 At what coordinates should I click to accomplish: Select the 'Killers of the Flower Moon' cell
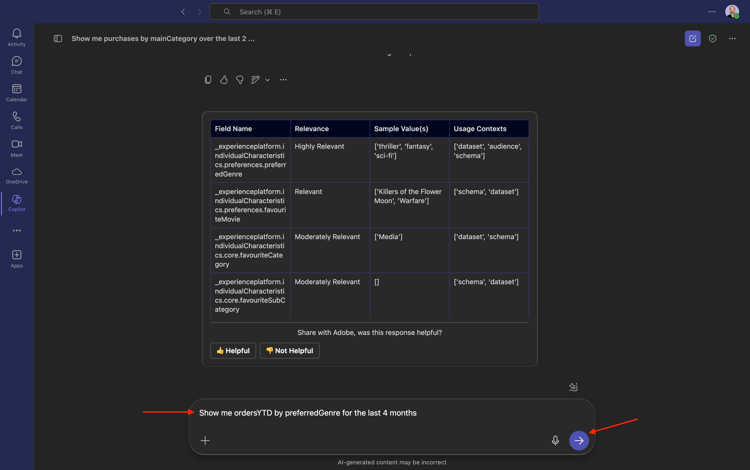(x=409, y=205)
